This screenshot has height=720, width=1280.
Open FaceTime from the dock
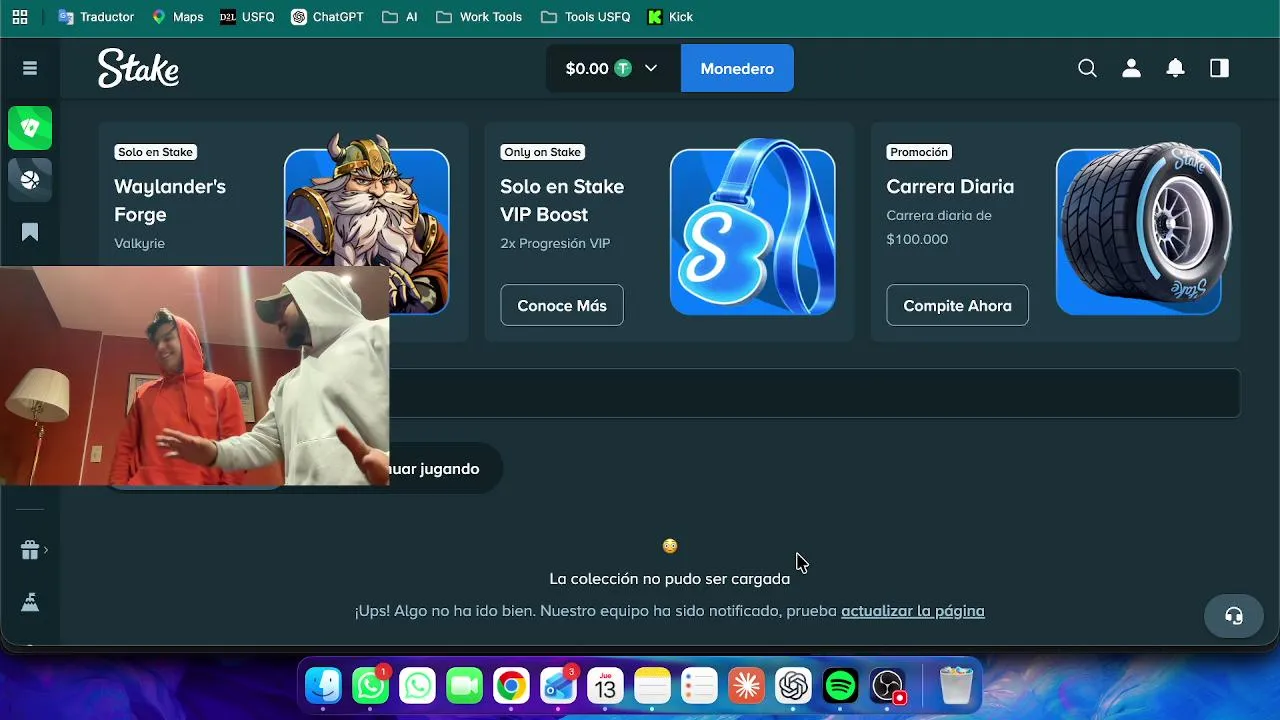[464, 686]
